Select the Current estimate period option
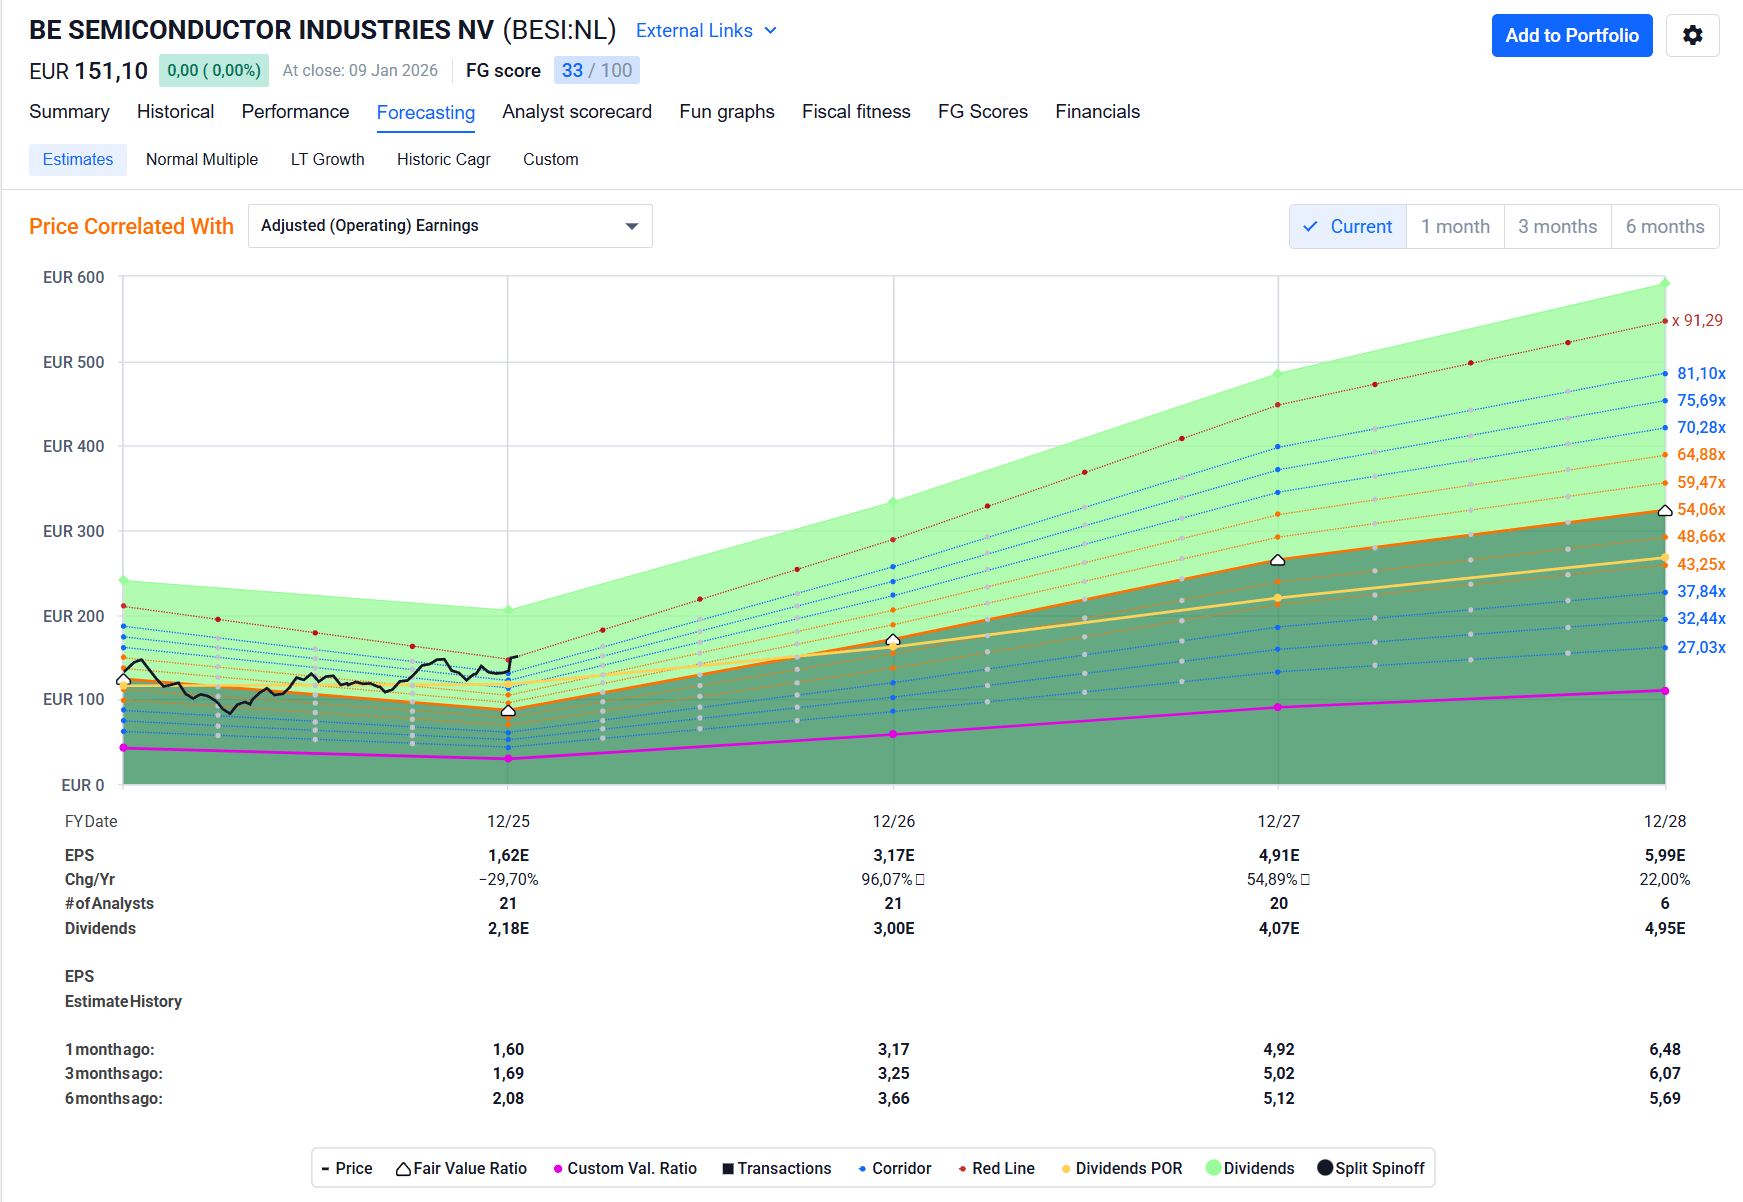1743x1202 pixels. pos(1348,227)
